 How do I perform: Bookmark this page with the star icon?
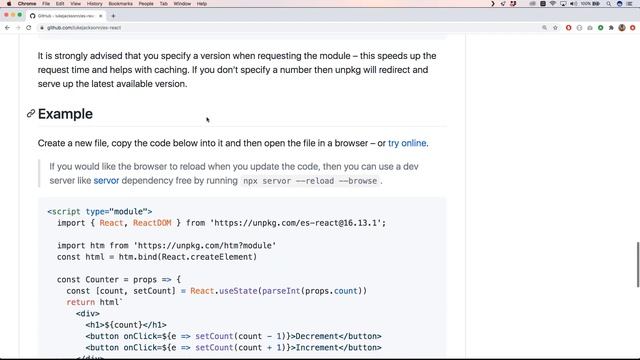(x=555, y=28)
